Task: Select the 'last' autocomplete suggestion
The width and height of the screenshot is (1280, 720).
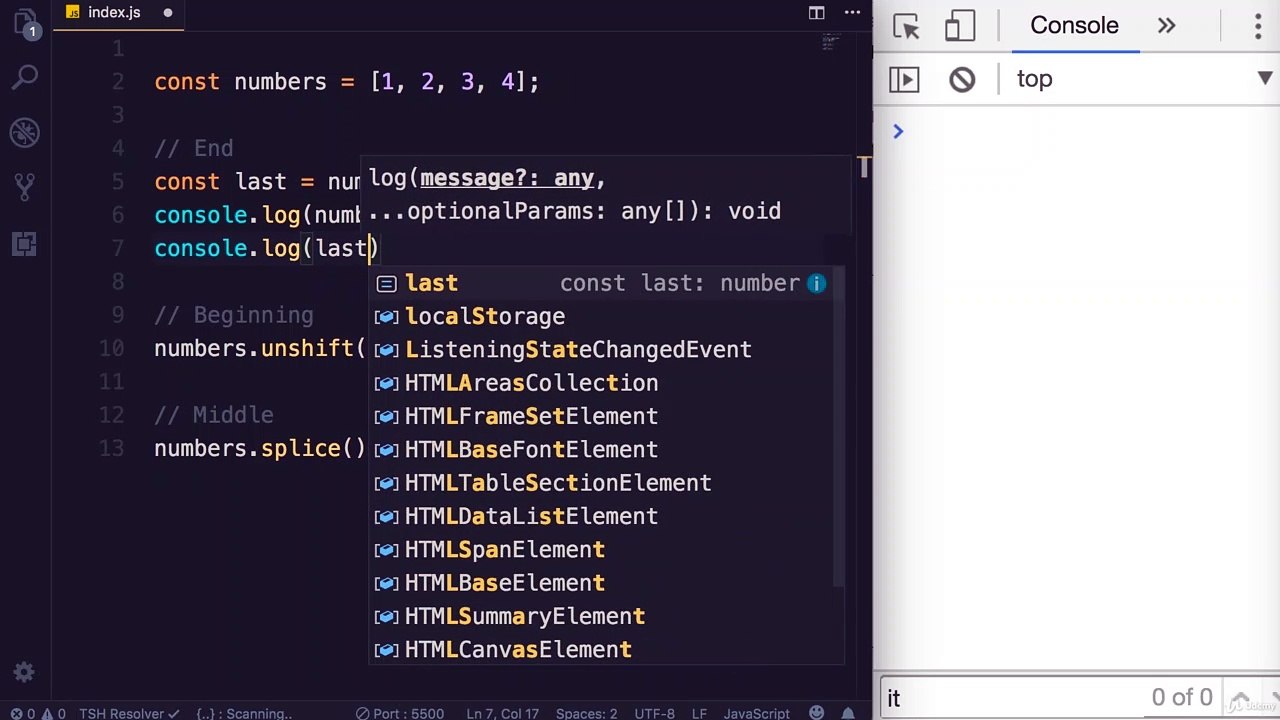Action: [x=607, y=283]
